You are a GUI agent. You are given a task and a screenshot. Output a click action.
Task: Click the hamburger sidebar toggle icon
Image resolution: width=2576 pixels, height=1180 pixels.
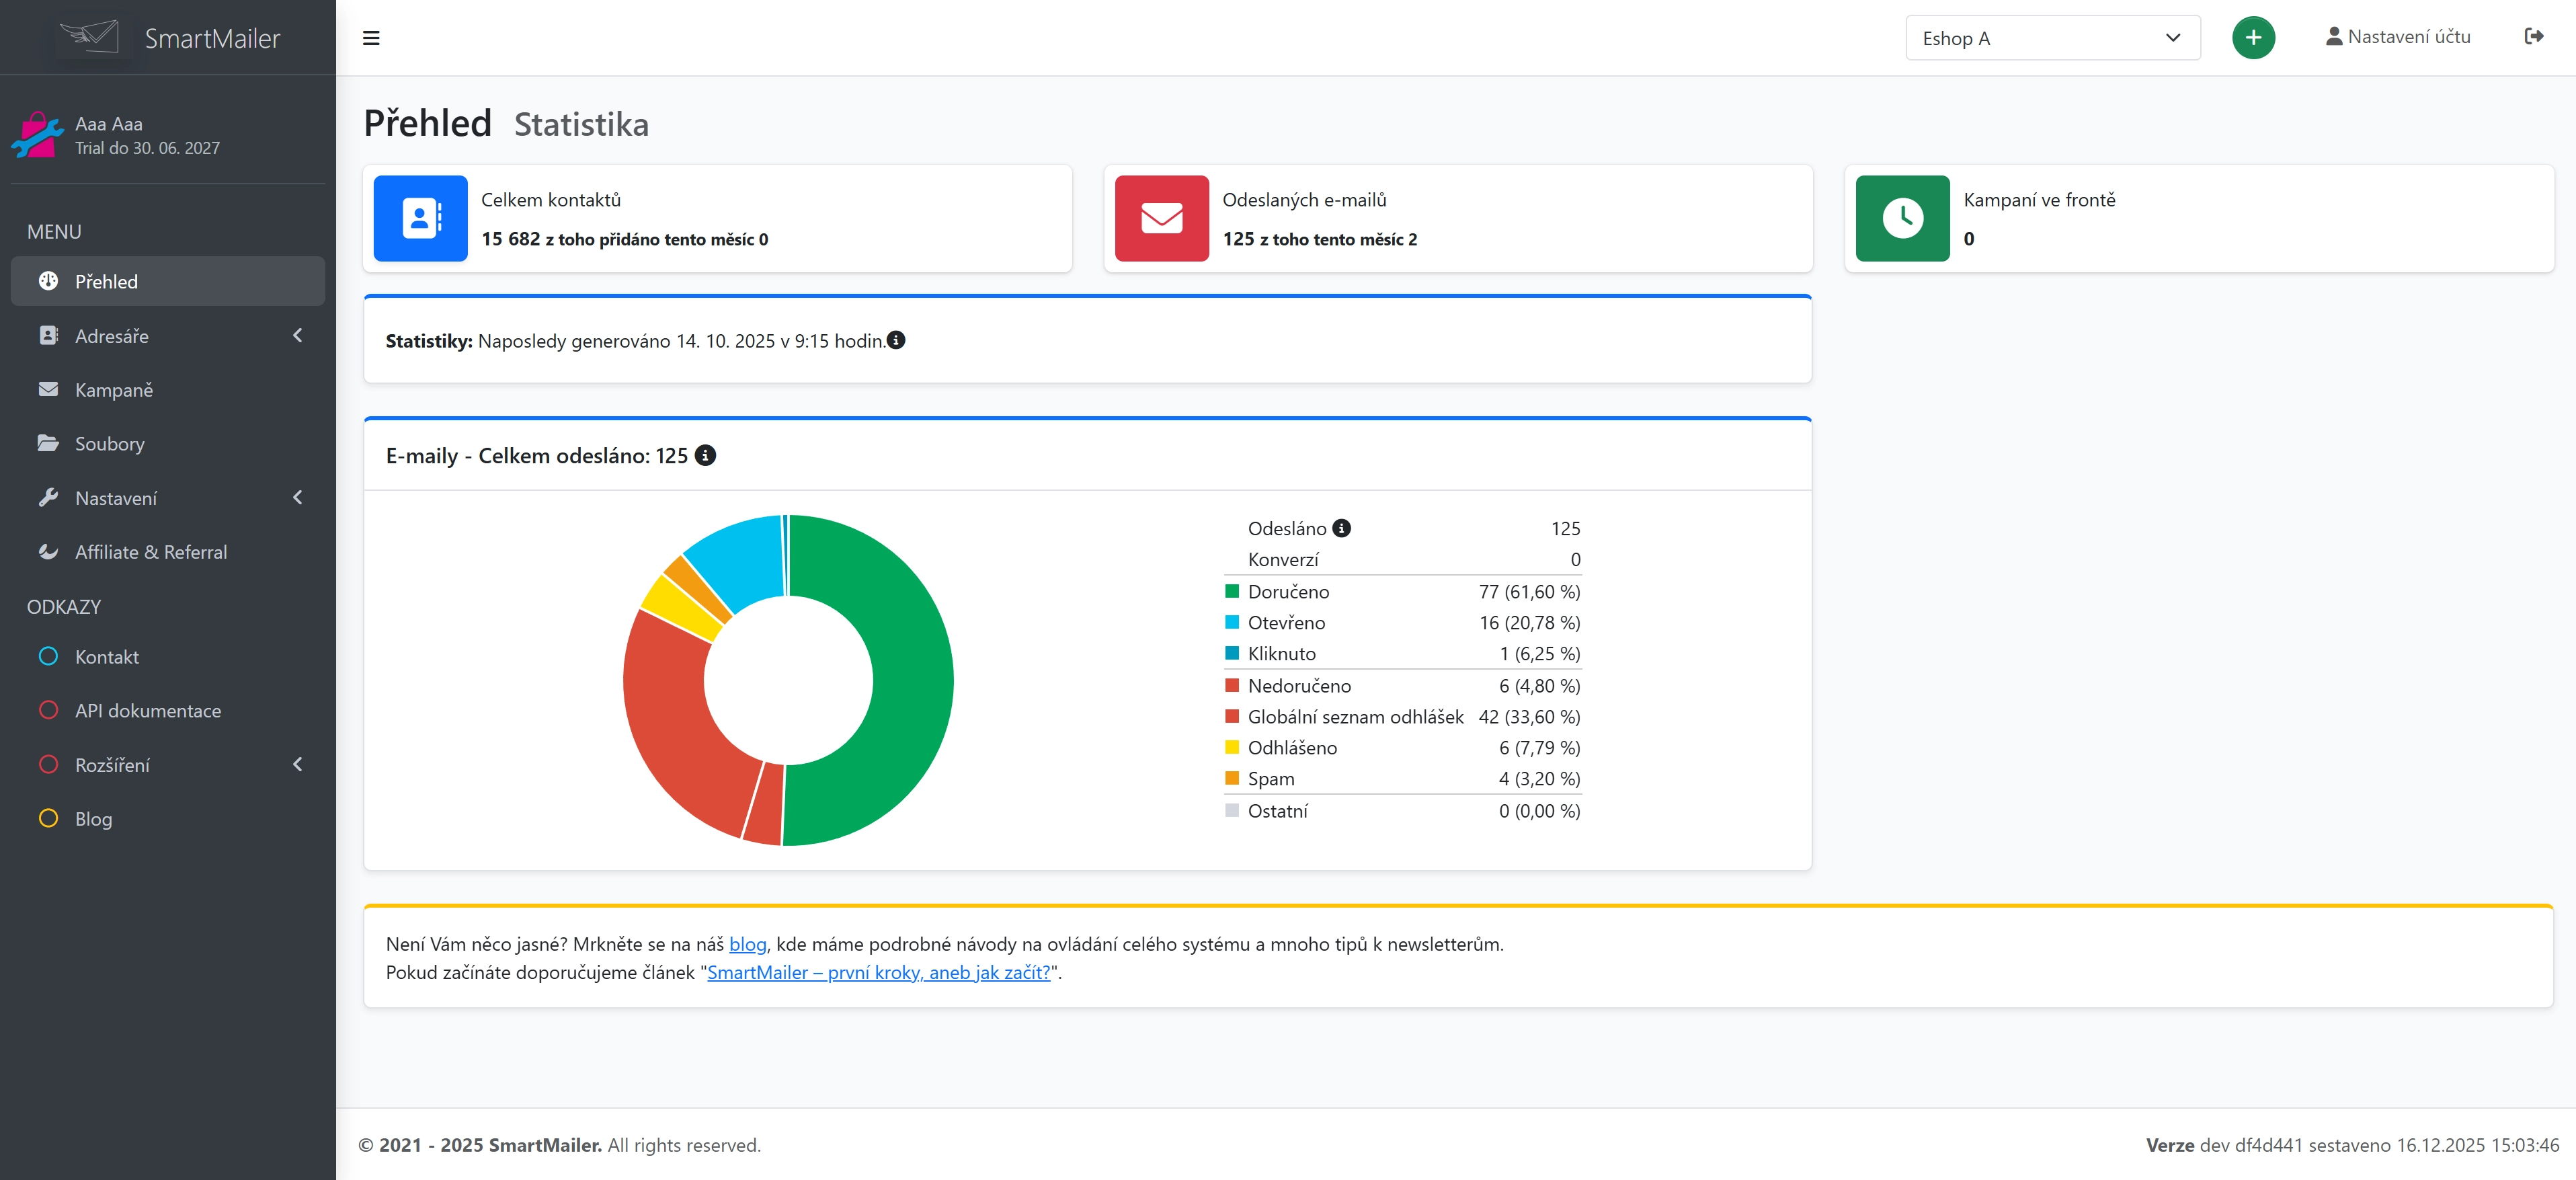tap(371, 38)
